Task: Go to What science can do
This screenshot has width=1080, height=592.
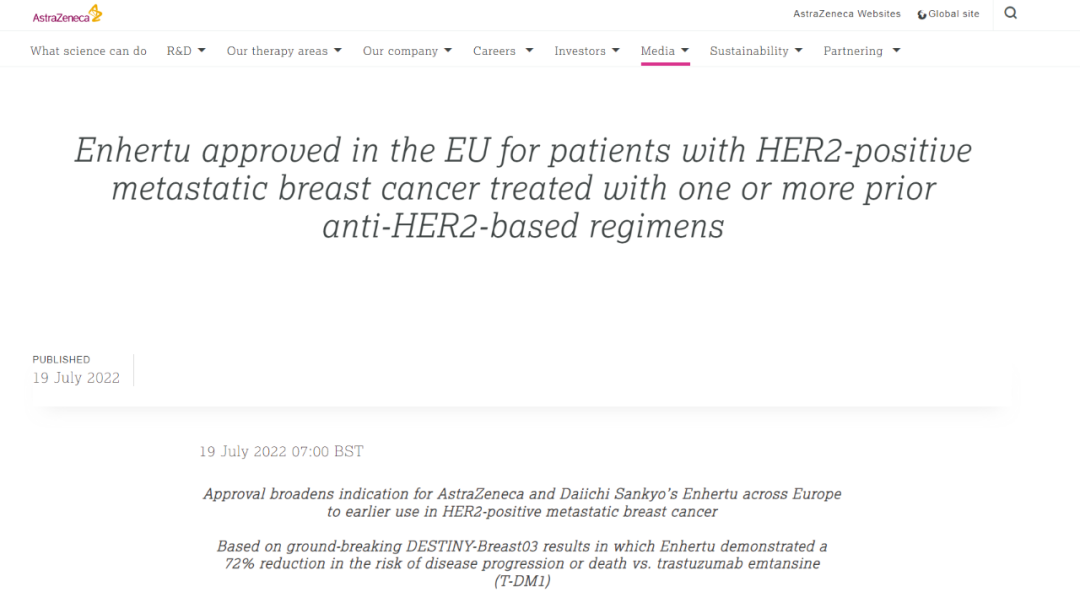Action: tap(88, 51)
